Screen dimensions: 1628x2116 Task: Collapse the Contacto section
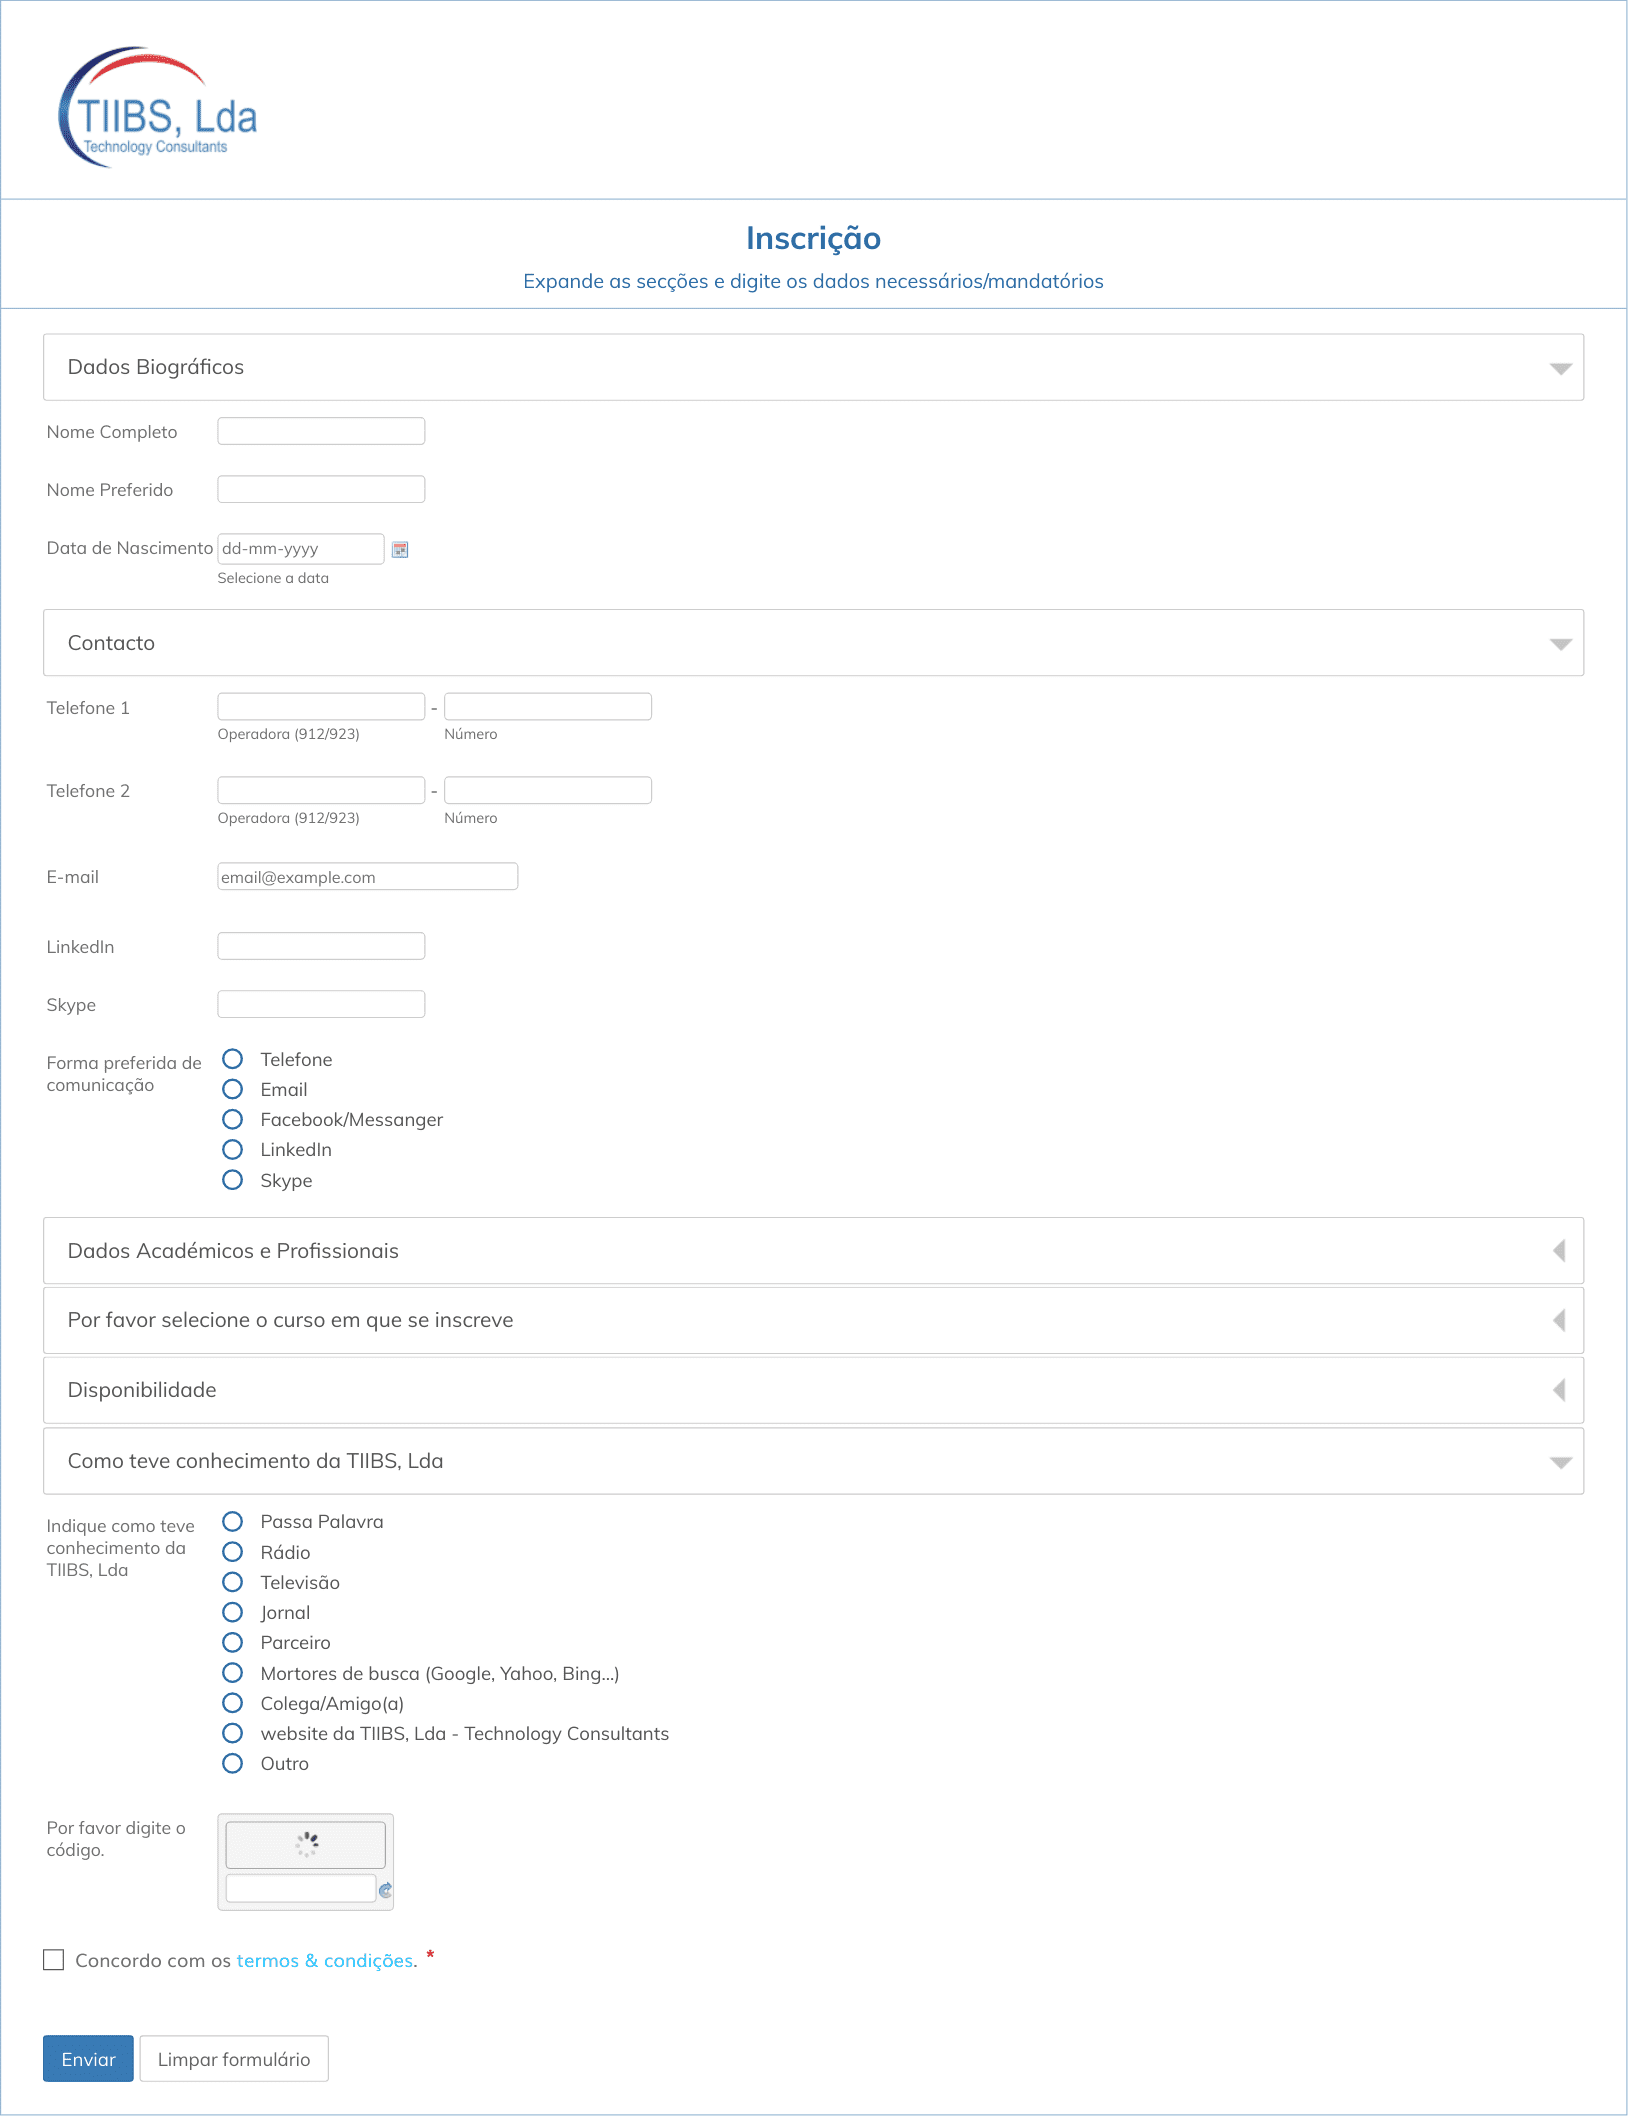(x=1560, y=643)
